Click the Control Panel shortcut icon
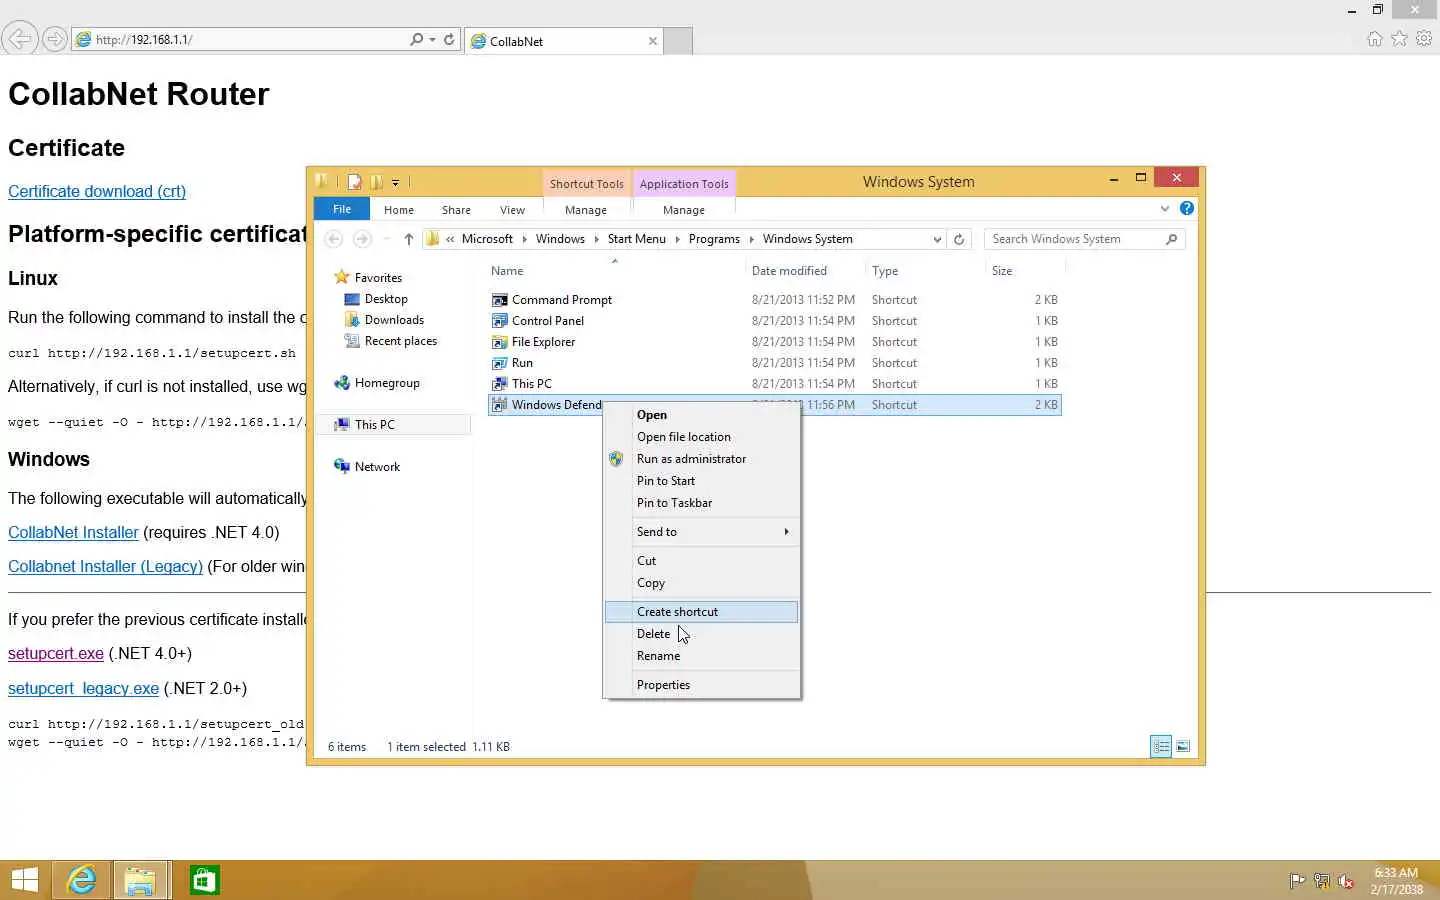Viewport: 1440px width, 900px height. coord(500,321)
